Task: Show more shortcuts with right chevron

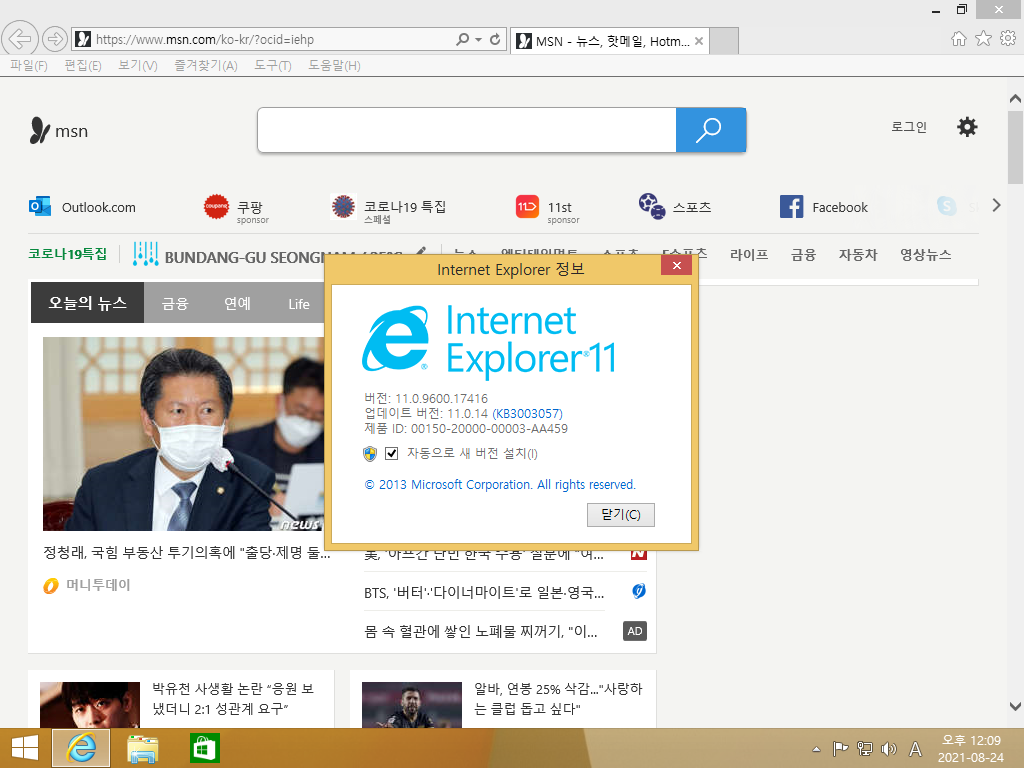Action: [x=997, y=205]
